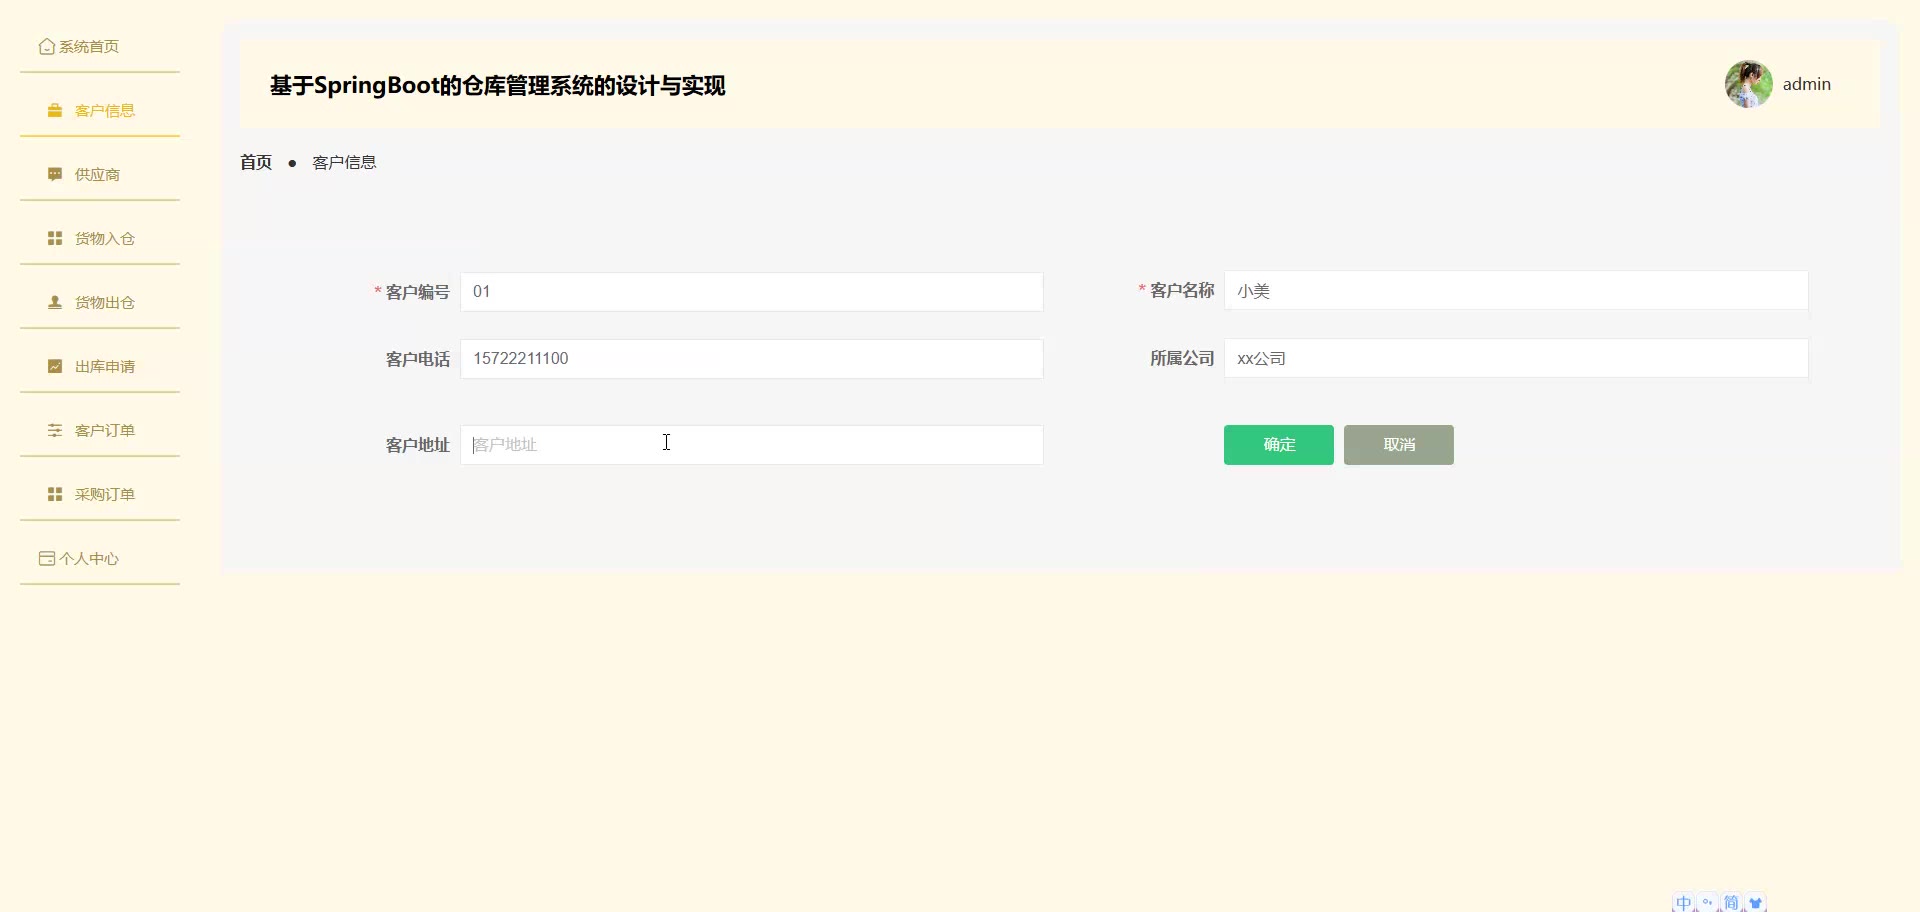Viewport: 1920px width, 912px height.
Task: Go to the 采购订单 menu item
Action: point(100,495)
